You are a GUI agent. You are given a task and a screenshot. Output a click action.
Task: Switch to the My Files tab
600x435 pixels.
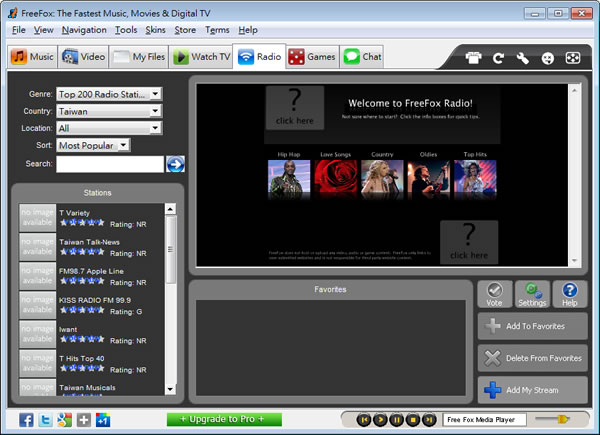[x=139, y=57]
